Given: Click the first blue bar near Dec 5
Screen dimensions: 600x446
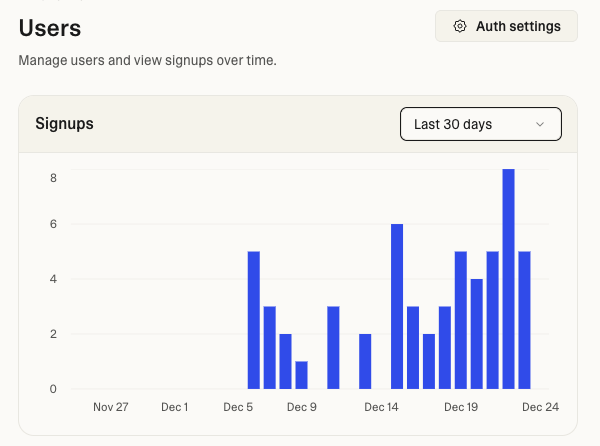Looking at the screenshot, I should (x=254, y=320).
